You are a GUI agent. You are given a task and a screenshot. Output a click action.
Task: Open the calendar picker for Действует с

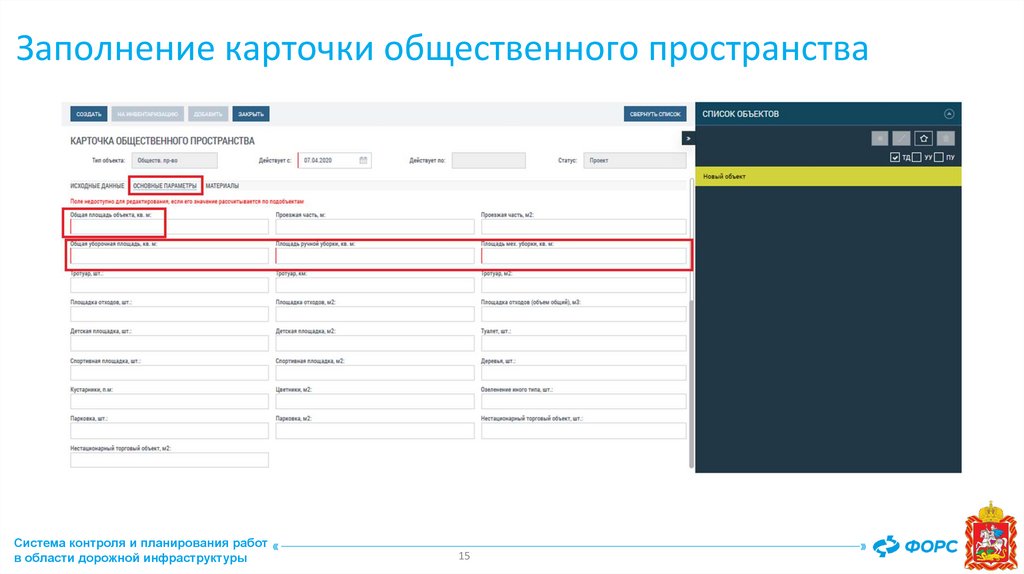pyautogui.click(x=363, y=161)
